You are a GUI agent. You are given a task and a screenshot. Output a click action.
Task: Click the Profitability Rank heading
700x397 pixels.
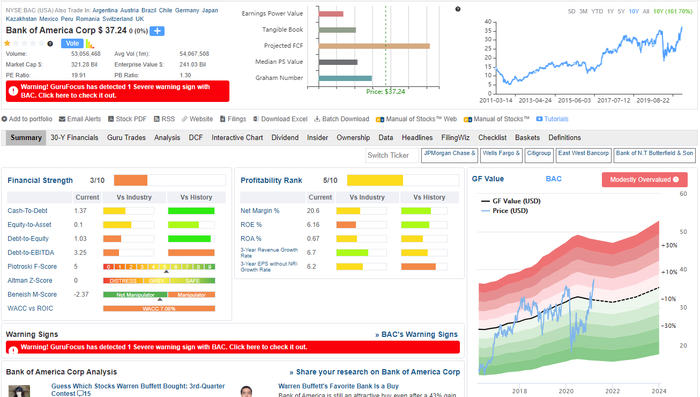pos(271,180)
